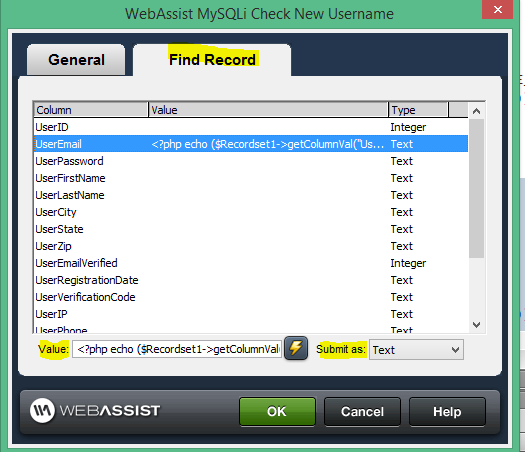Select the UserID row
The width and height of the screenshot is (525, 452).
(251, 127)
